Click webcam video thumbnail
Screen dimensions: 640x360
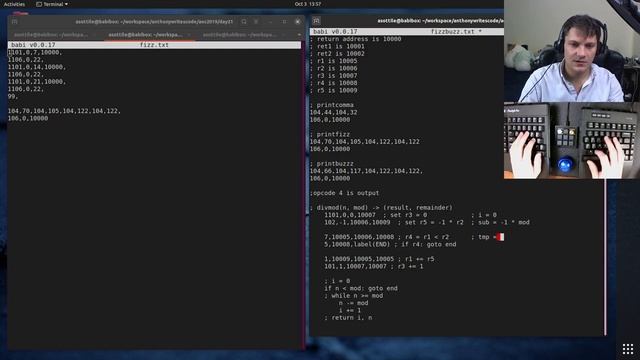point(572,51)
